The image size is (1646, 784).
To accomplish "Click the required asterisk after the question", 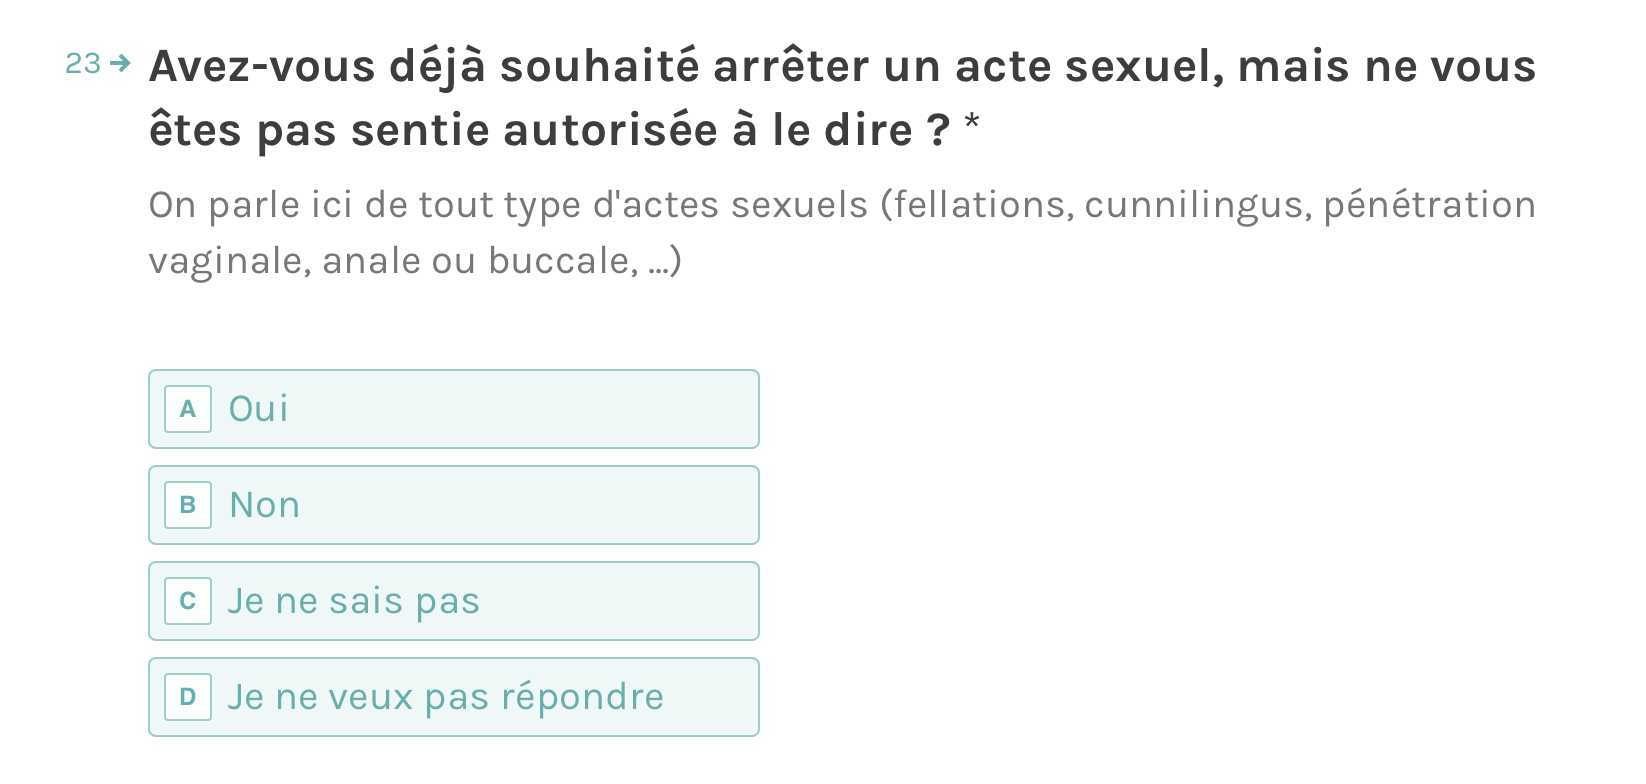I will pyautogui.click(x=971, y=124).
